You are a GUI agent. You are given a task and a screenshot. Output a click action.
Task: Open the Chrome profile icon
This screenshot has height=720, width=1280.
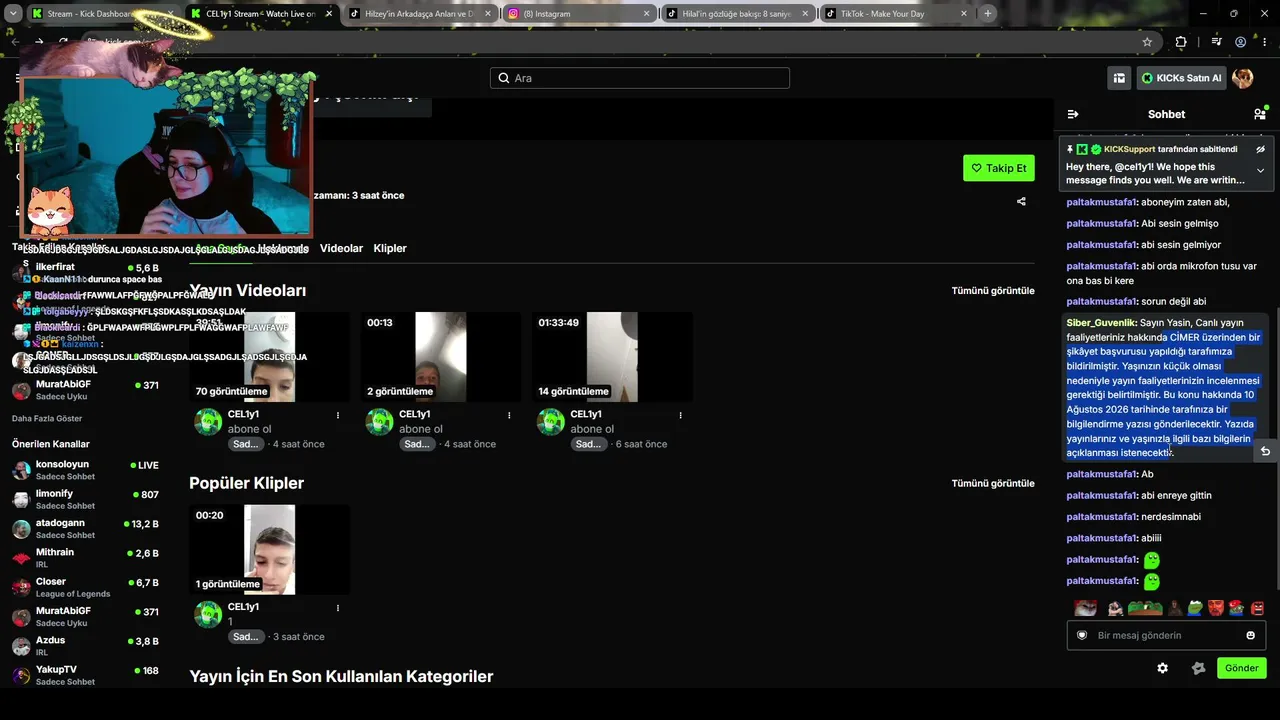pyautogui.click(x=1241, y=42)
